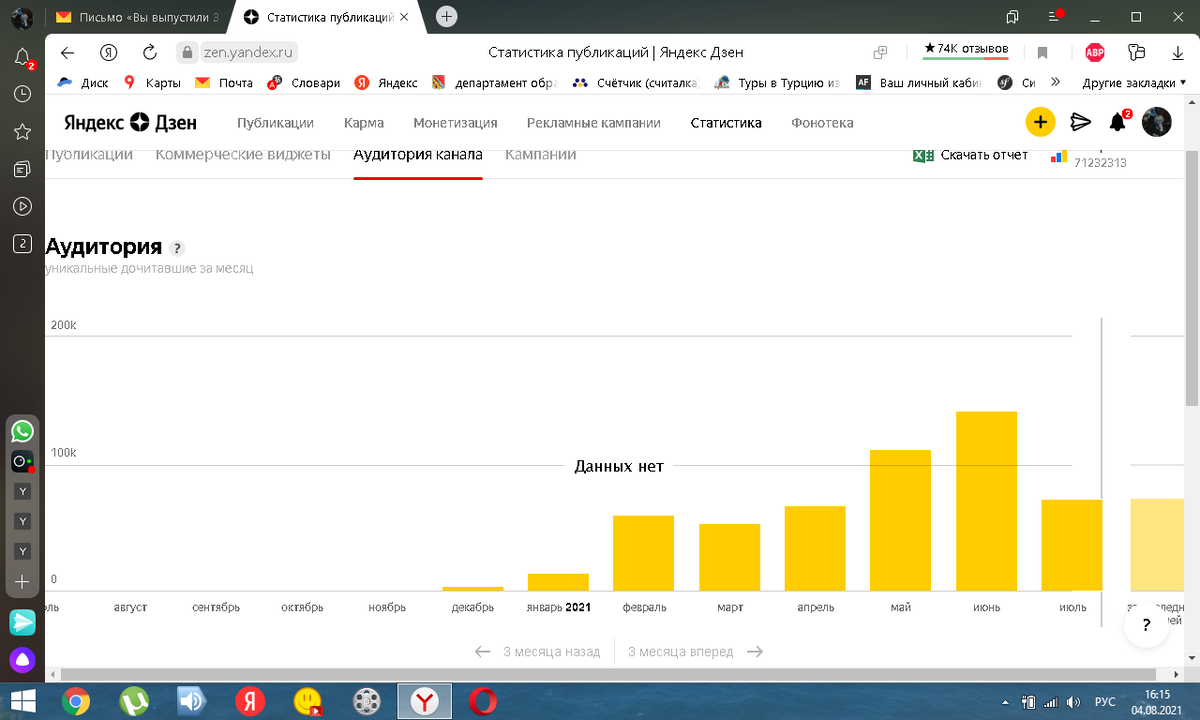Open Монетизация section
1200x720 pixels.
pos(455,123)
